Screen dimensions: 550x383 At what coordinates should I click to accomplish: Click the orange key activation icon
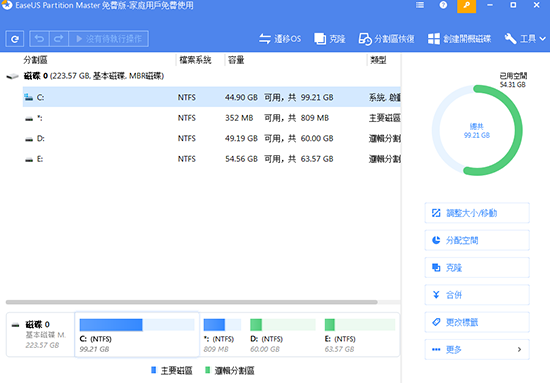(x=467, y=6)
